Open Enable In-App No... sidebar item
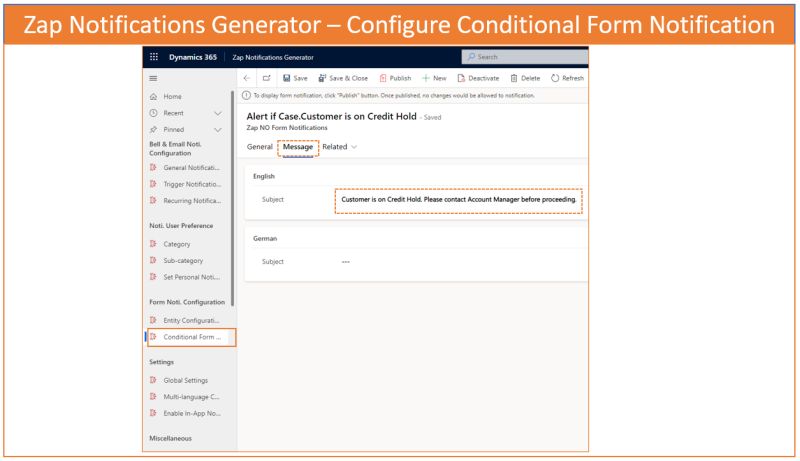 (x=192, y=413)
